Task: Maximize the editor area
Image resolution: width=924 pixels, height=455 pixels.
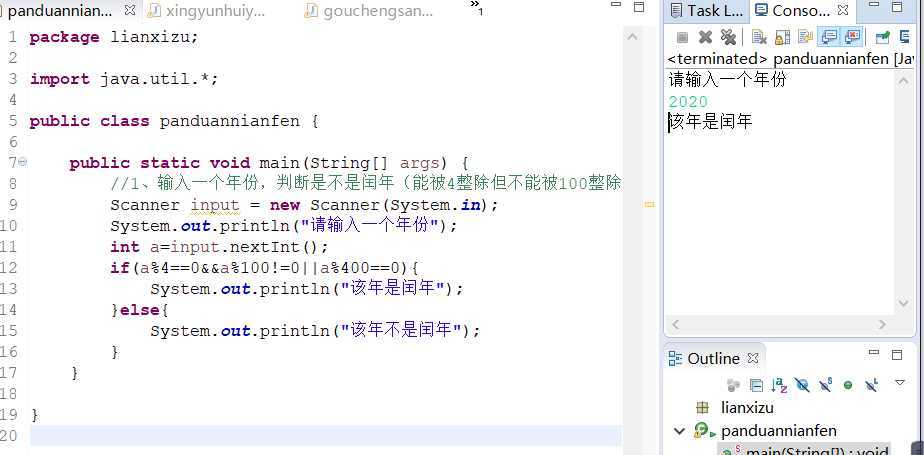Action: coord(638,7)
